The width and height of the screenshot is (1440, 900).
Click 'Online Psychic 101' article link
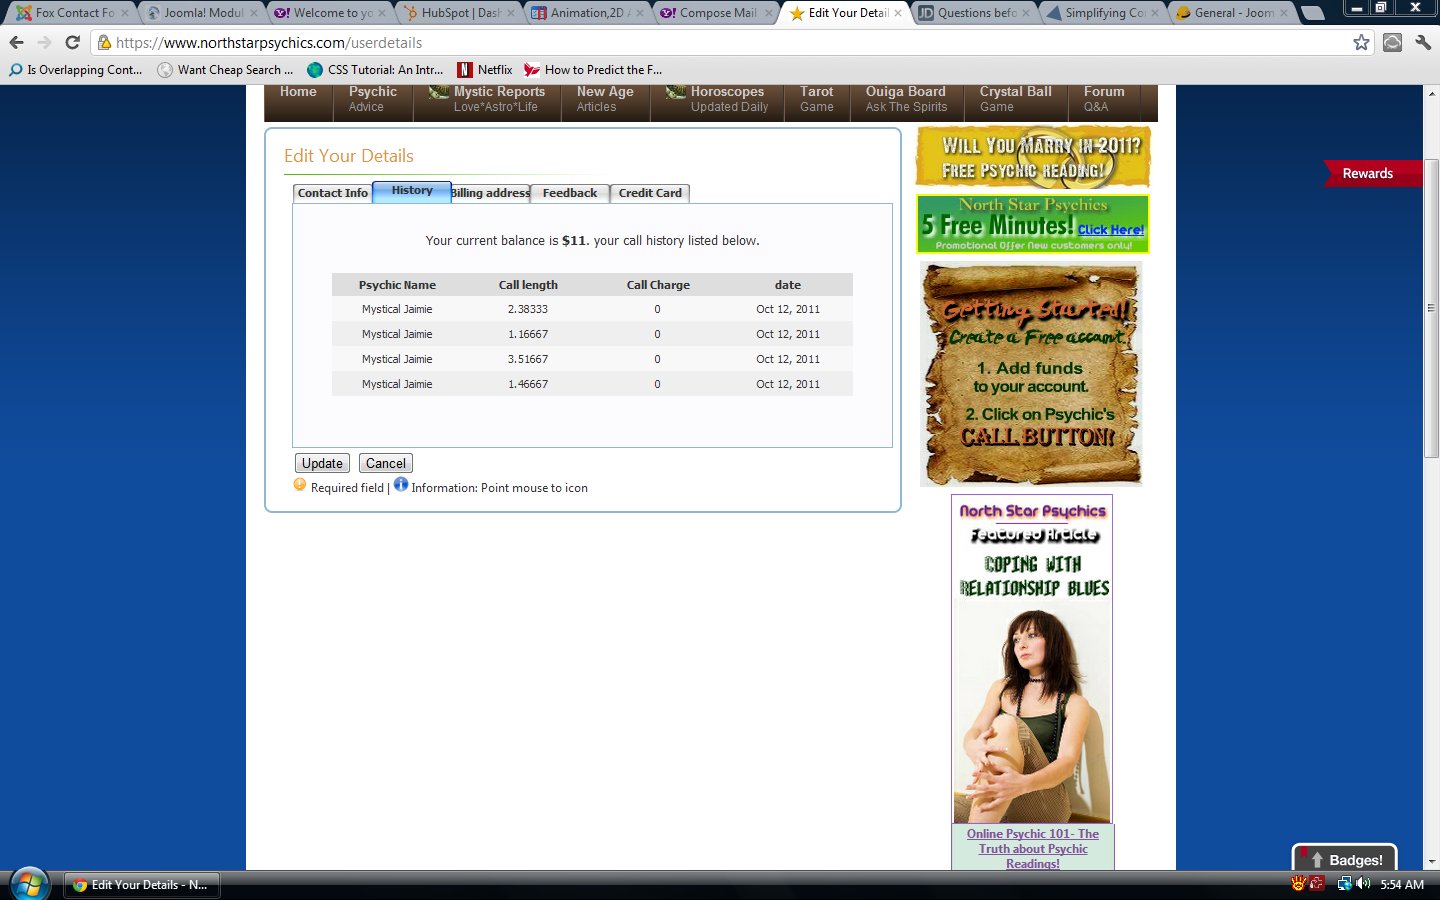1033,848
